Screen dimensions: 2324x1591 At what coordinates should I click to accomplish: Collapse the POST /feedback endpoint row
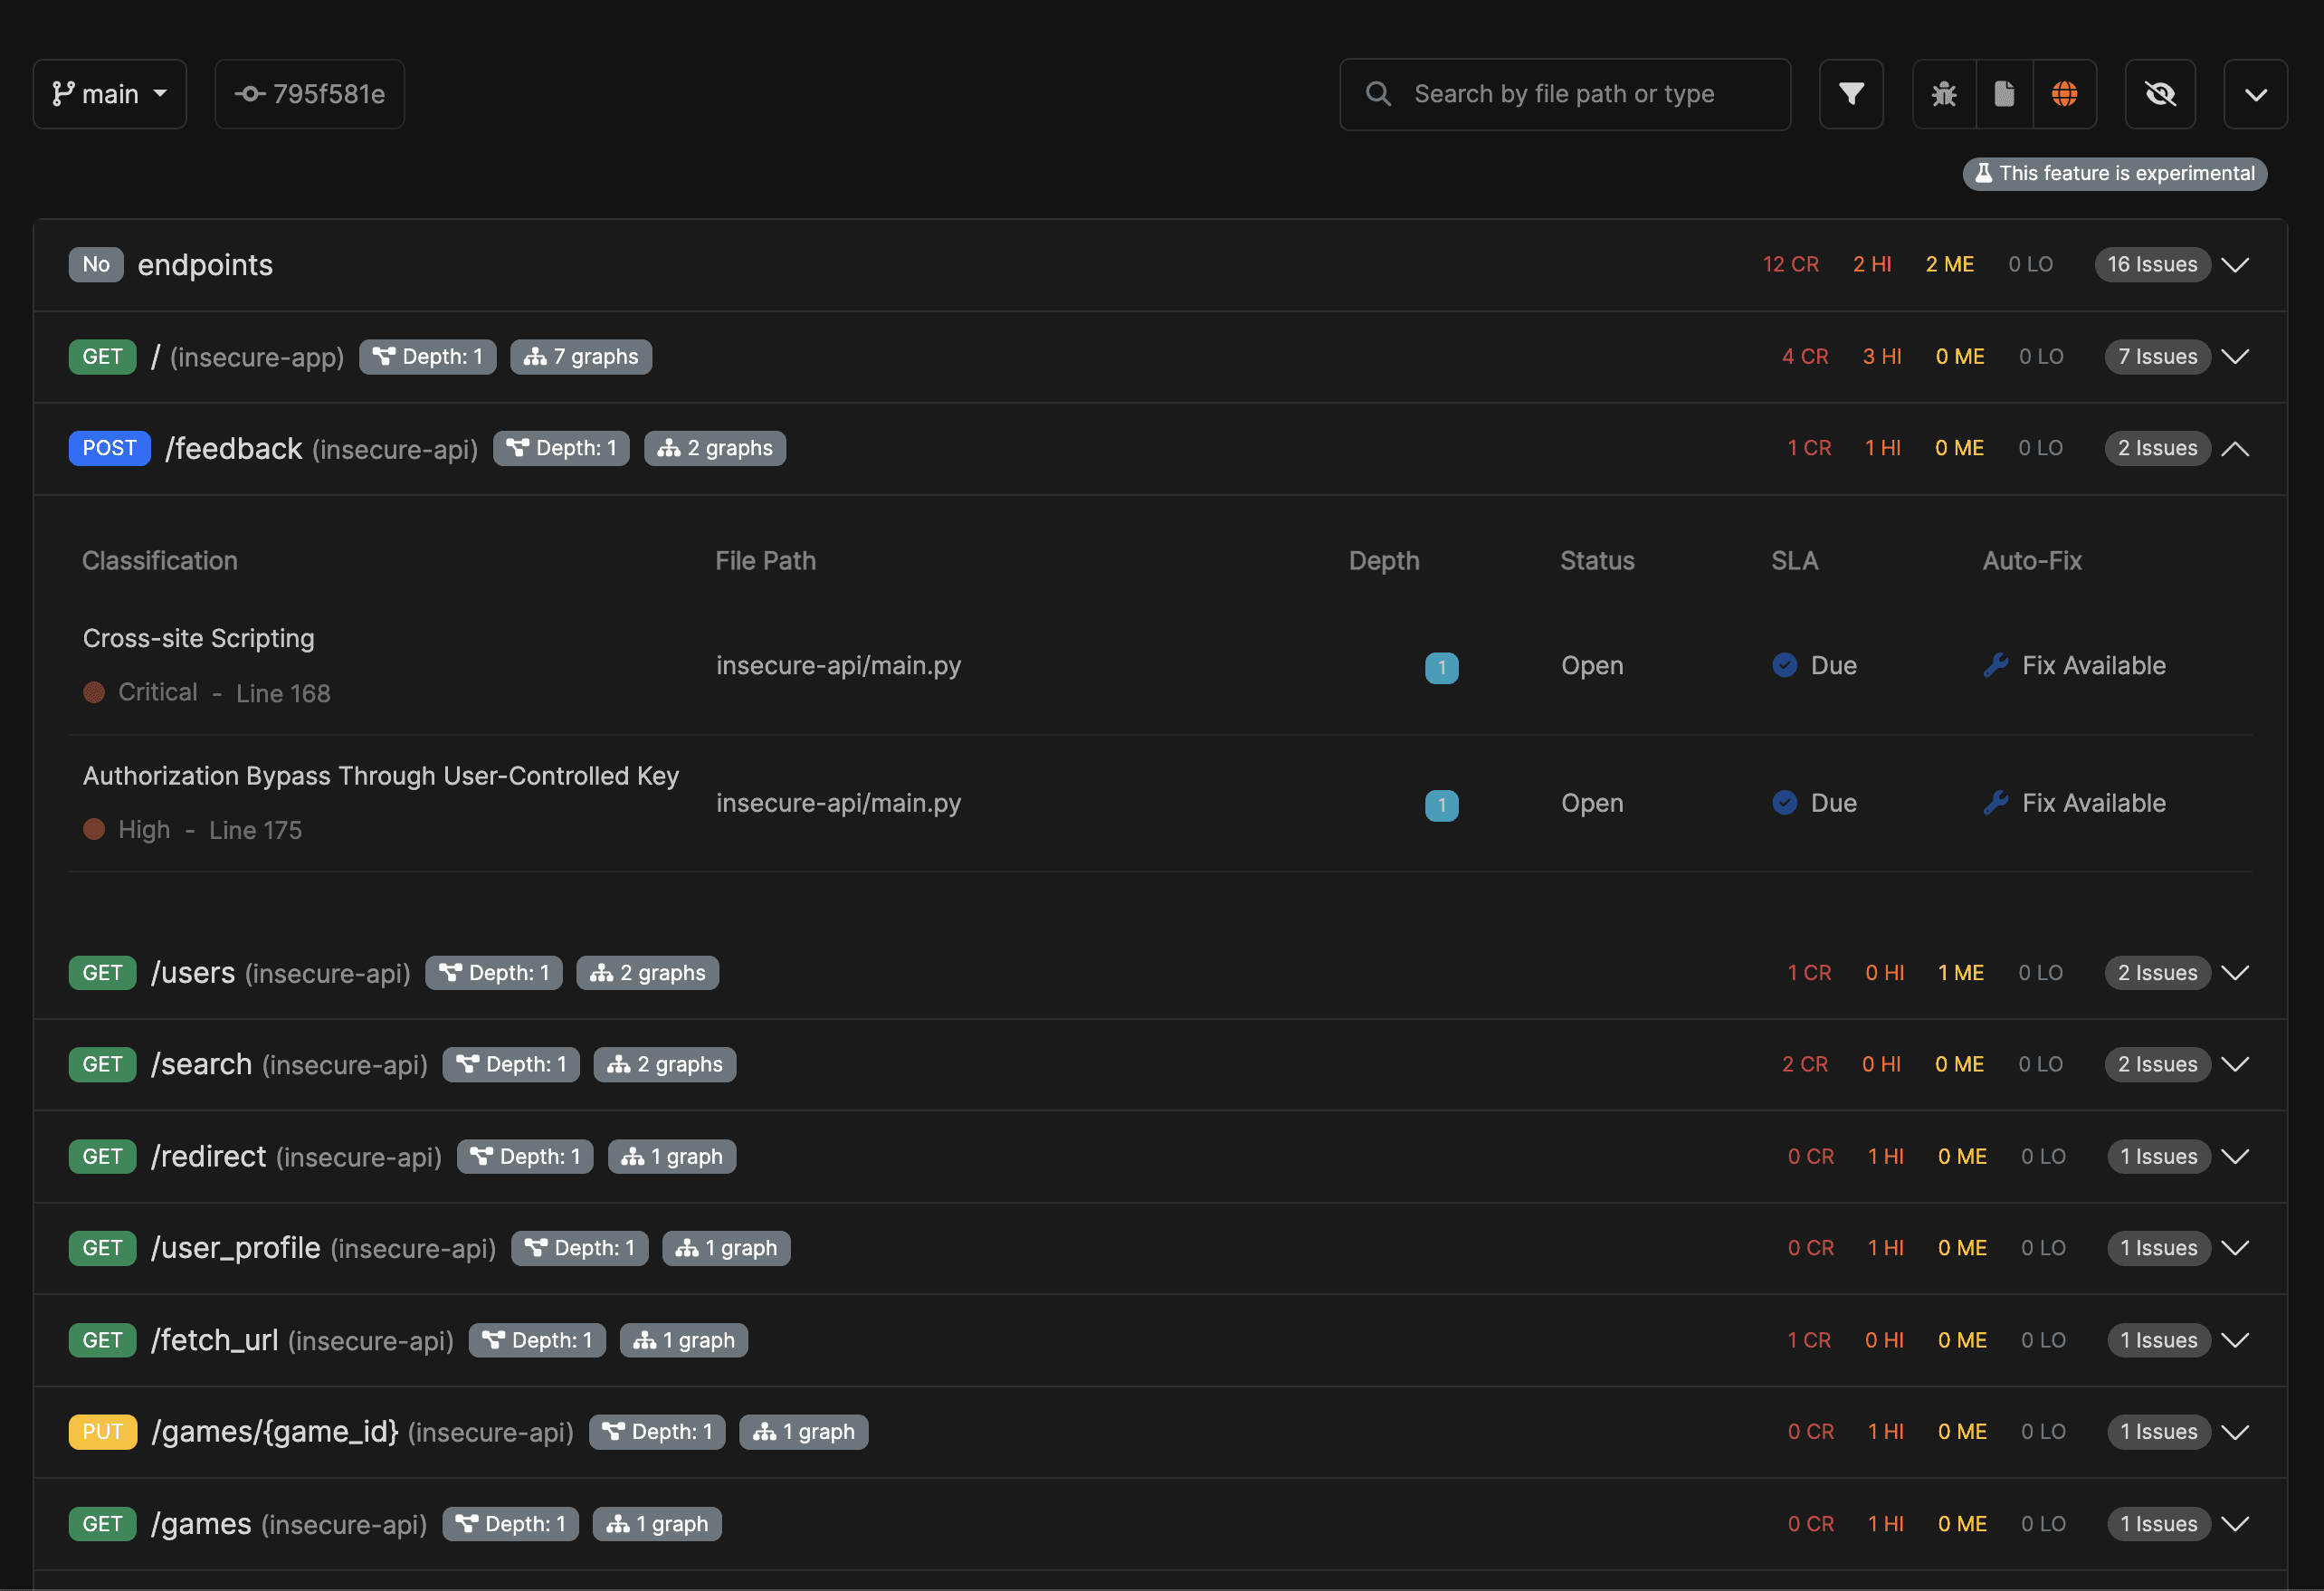pyautogui.click(x=2234, y=449)
